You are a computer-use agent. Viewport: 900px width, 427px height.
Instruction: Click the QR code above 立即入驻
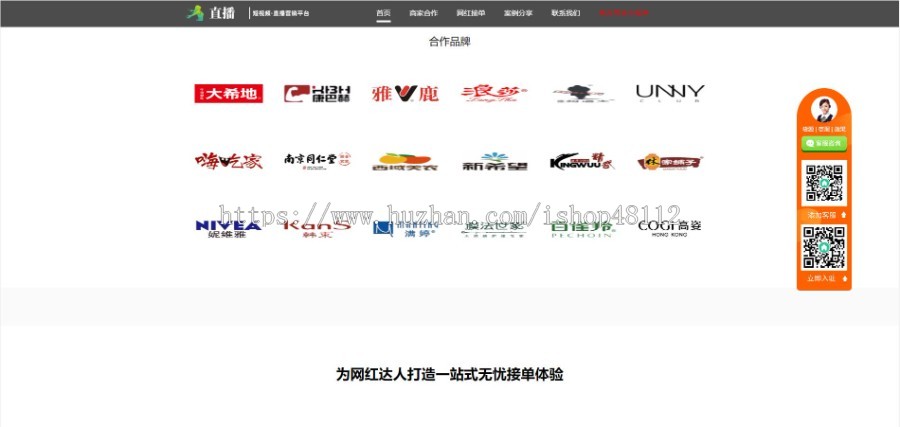[824, 247]
